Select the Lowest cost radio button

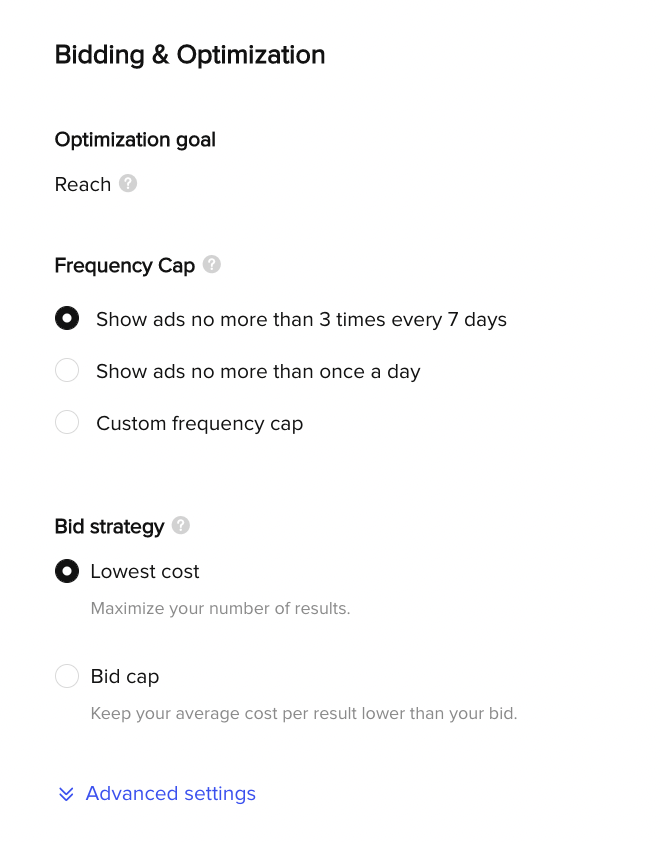[67, 571]
